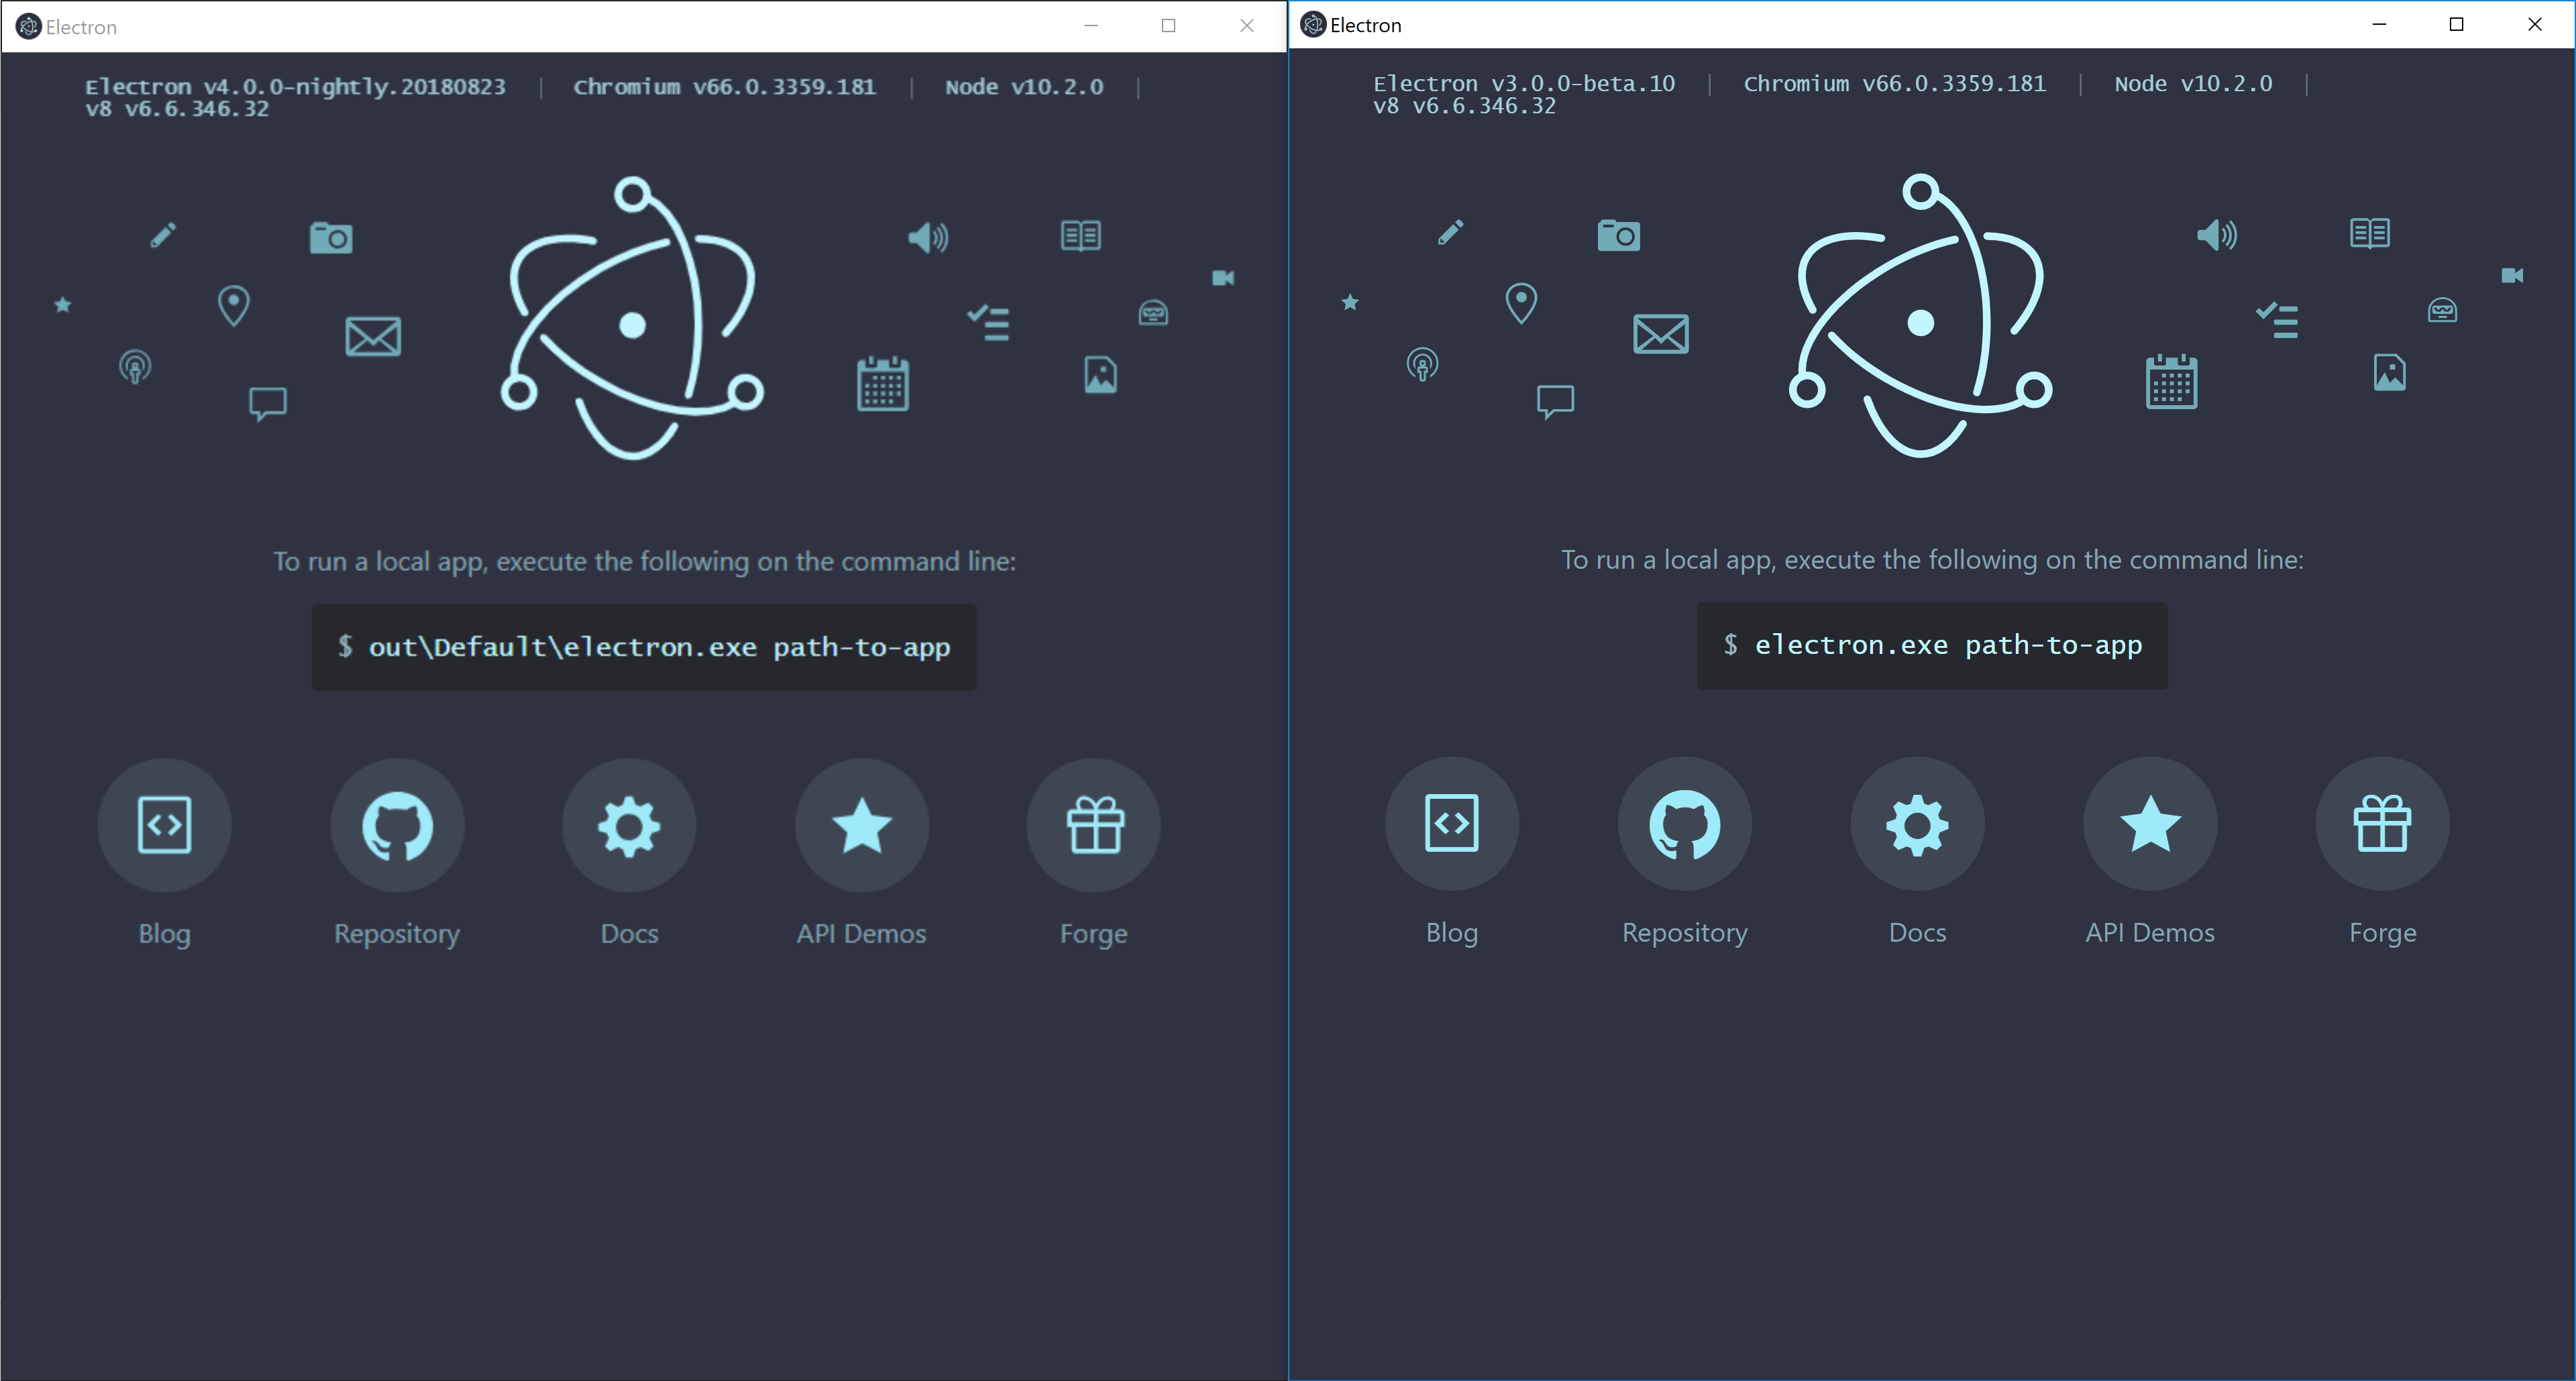2576x1381 pixels.
Task: Click the video camera icon in the right window
Action: (x=2512, y=275)
